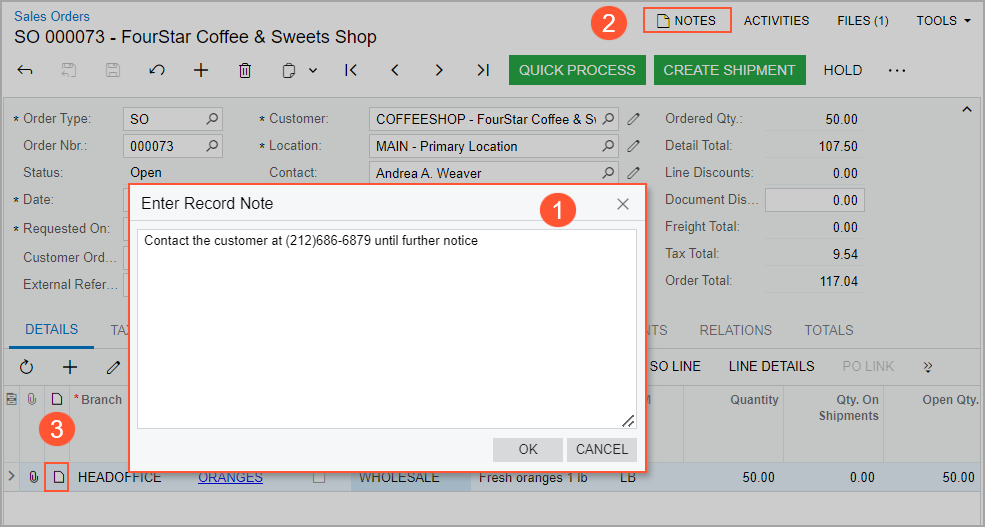The height and width of the screenshot is (527, 985).
Task: Click the back arrow toolbar icon
Action: click(x=26, y=70)
